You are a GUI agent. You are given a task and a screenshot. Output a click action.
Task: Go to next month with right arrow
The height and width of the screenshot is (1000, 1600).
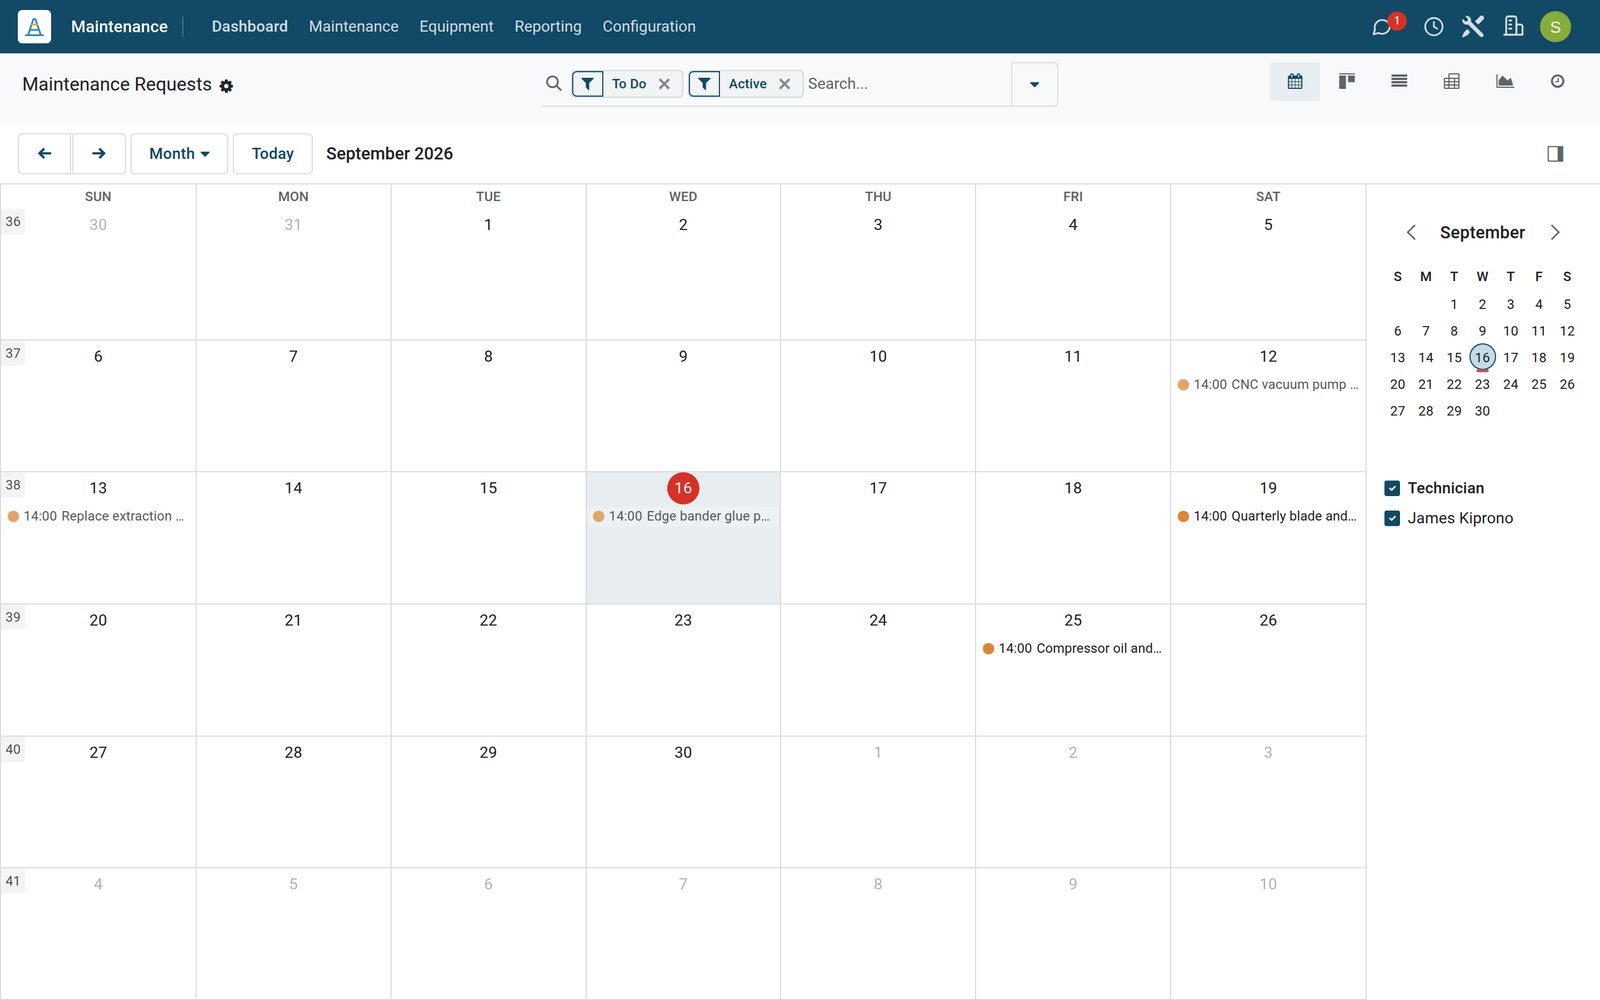pyautogui.click(x=98, y=154)
